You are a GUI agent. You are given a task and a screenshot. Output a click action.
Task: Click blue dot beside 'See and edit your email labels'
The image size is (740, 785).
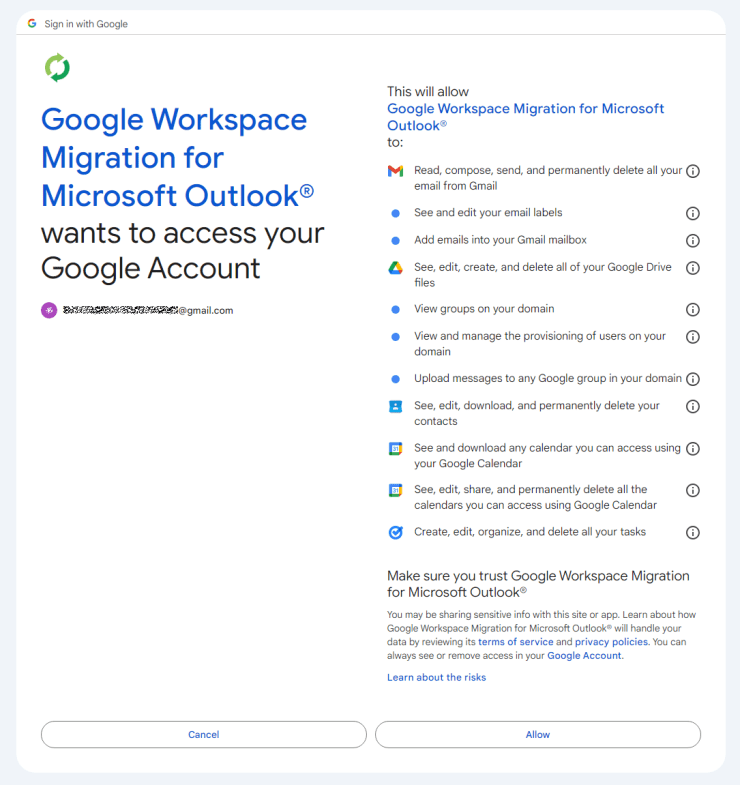point(396,213)
